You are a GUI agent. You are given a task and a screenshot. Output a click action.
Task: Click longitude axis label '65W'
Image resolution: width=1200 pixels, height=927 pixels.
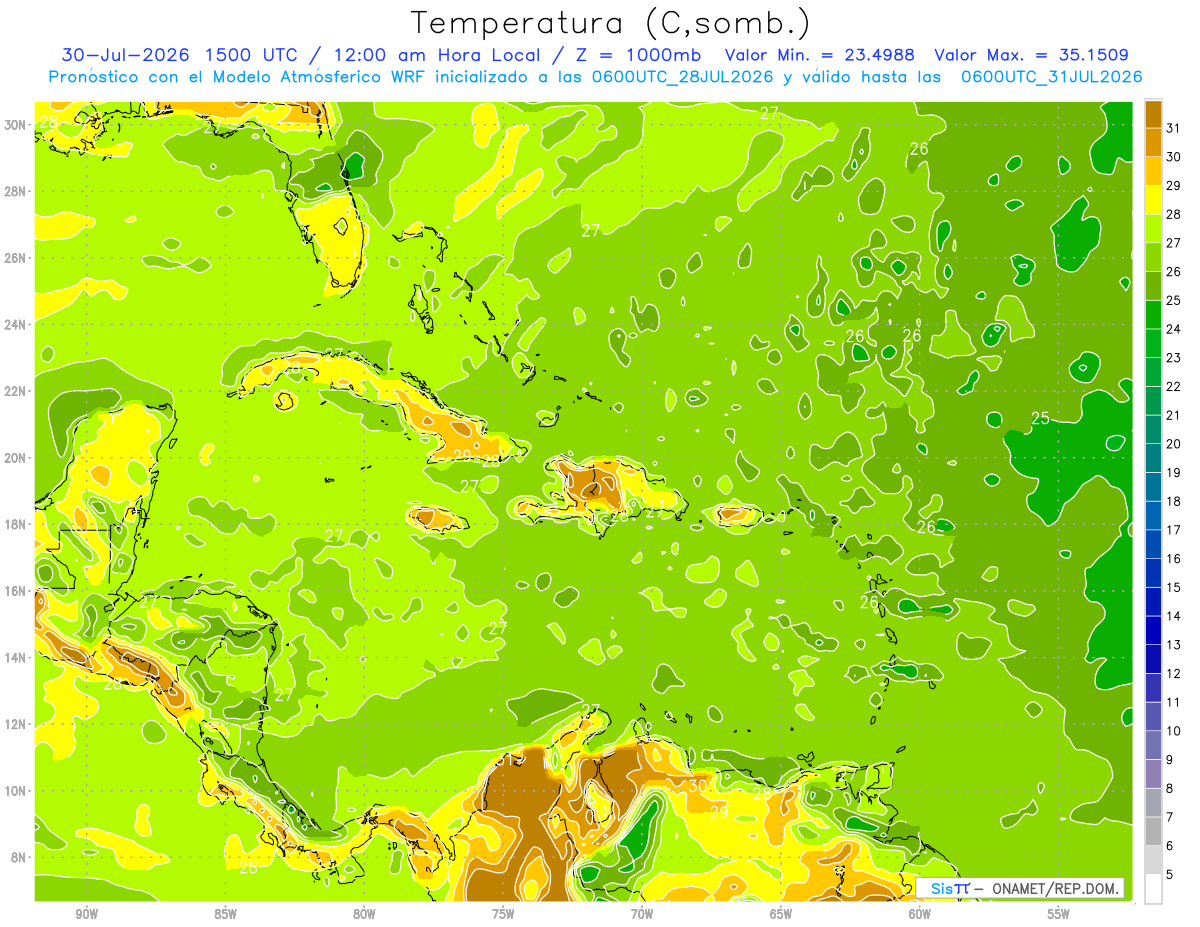click(781, 914)
